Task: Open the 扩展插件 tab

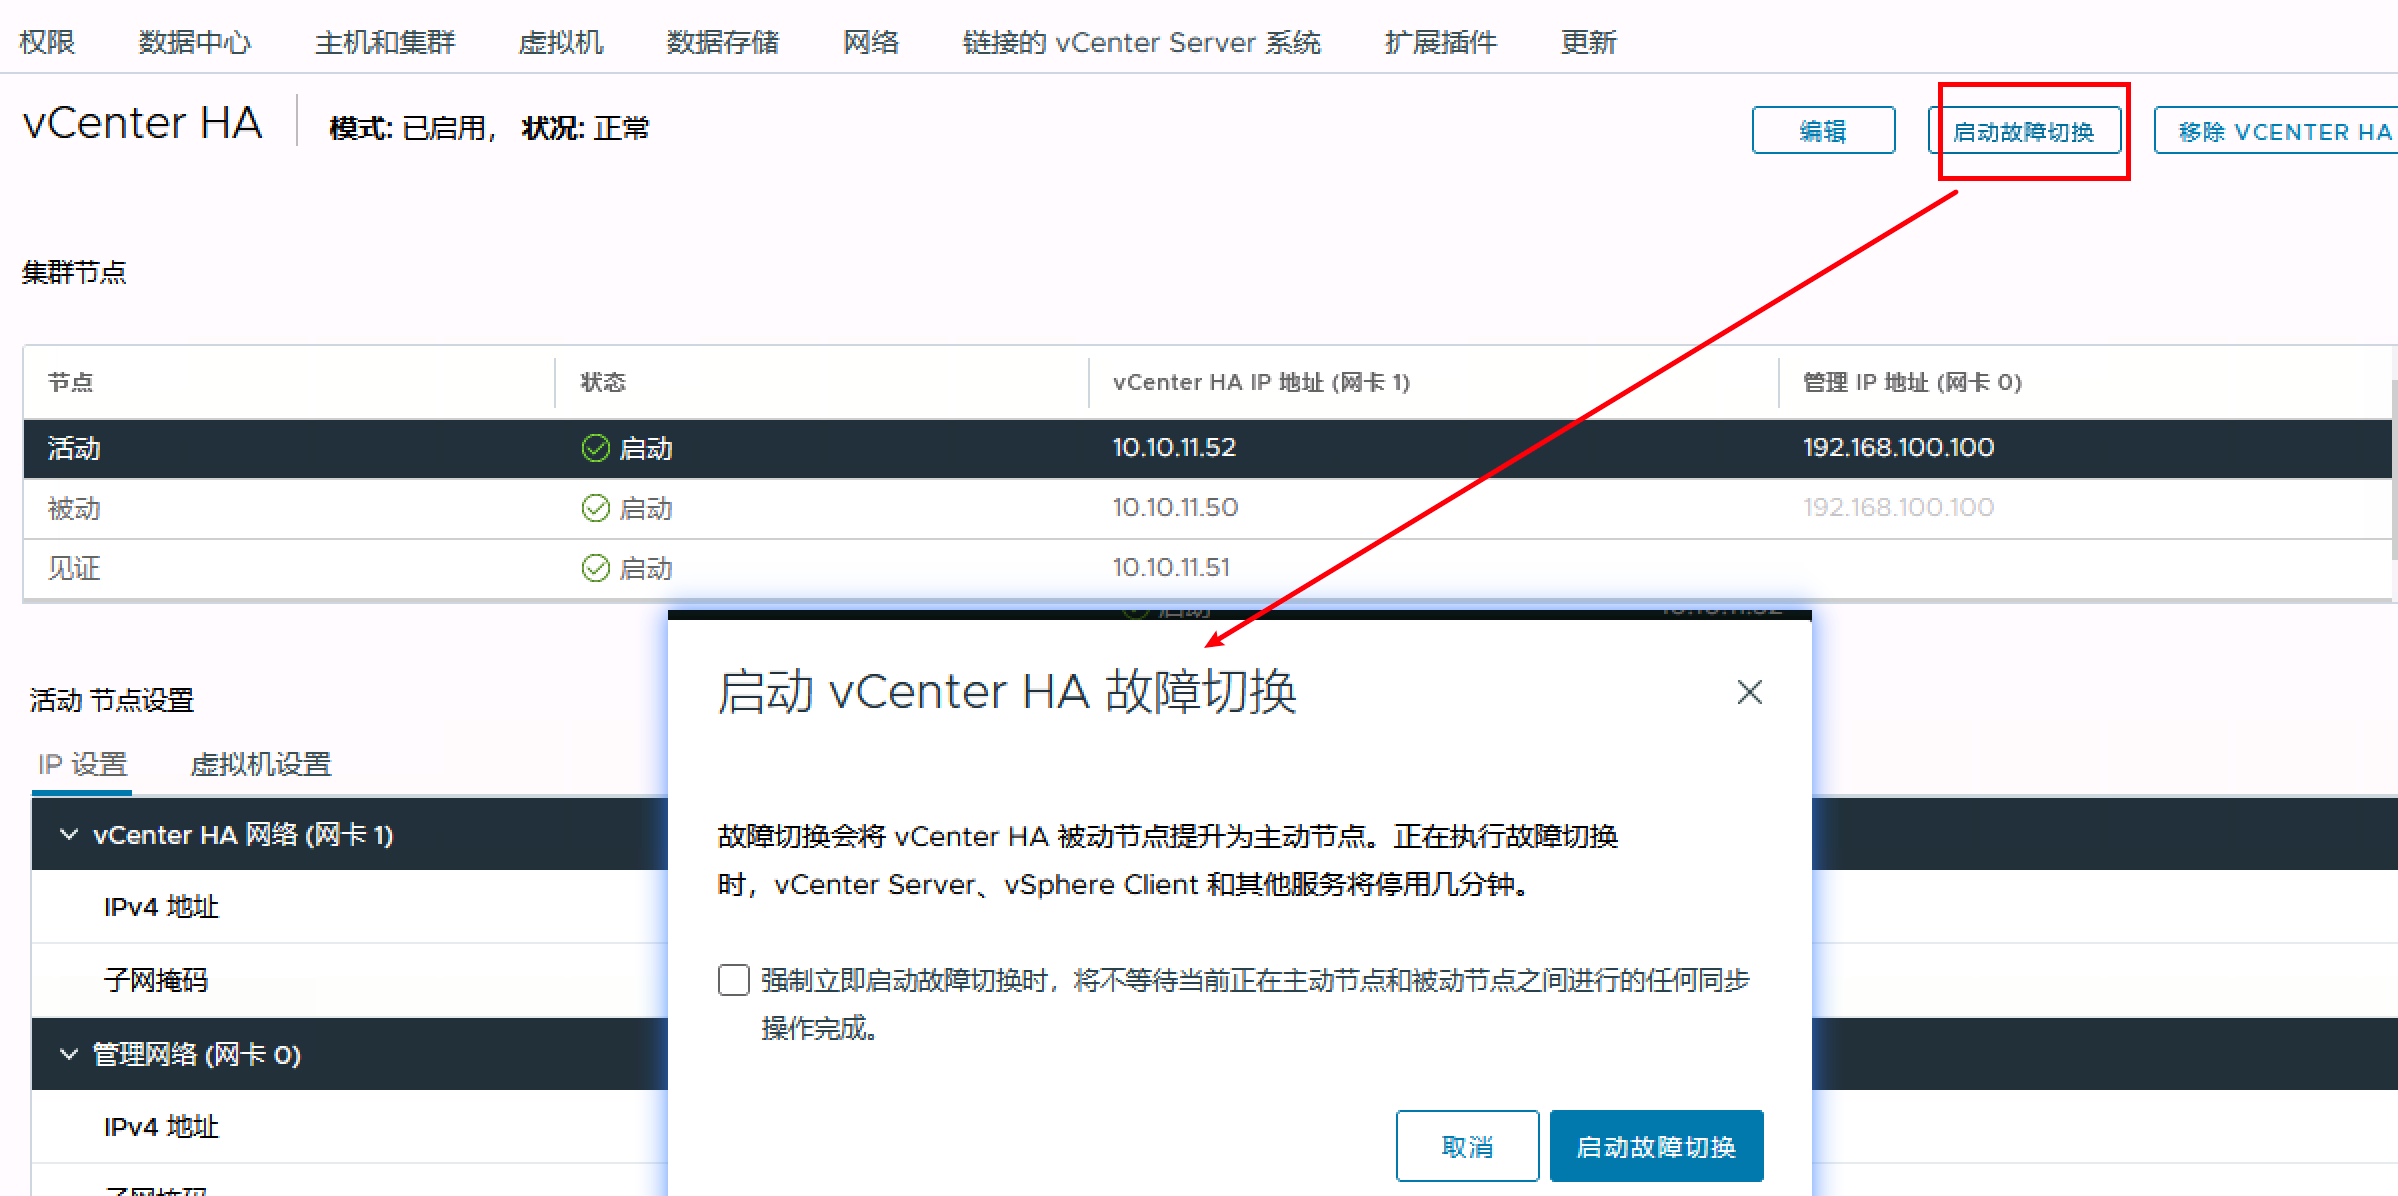Action: click(x=1440, y=42)
